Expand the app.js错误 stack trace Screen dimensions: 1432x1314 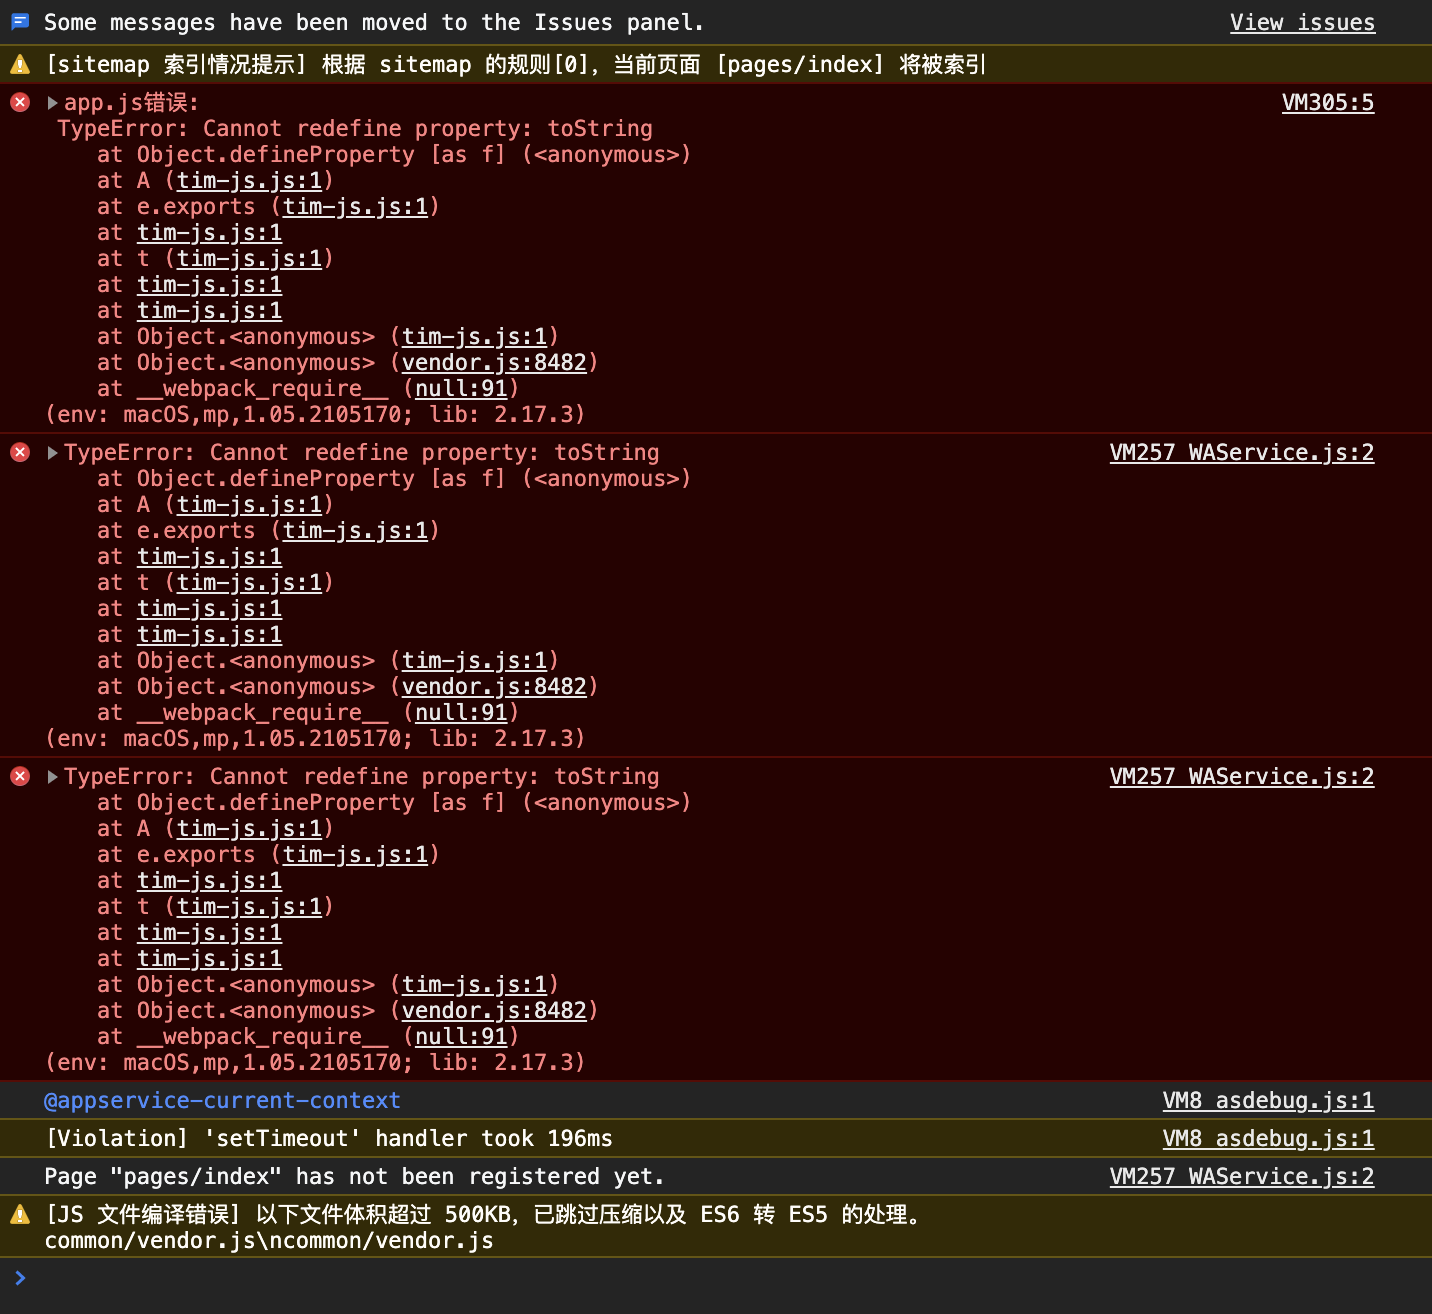coord(52,103)
